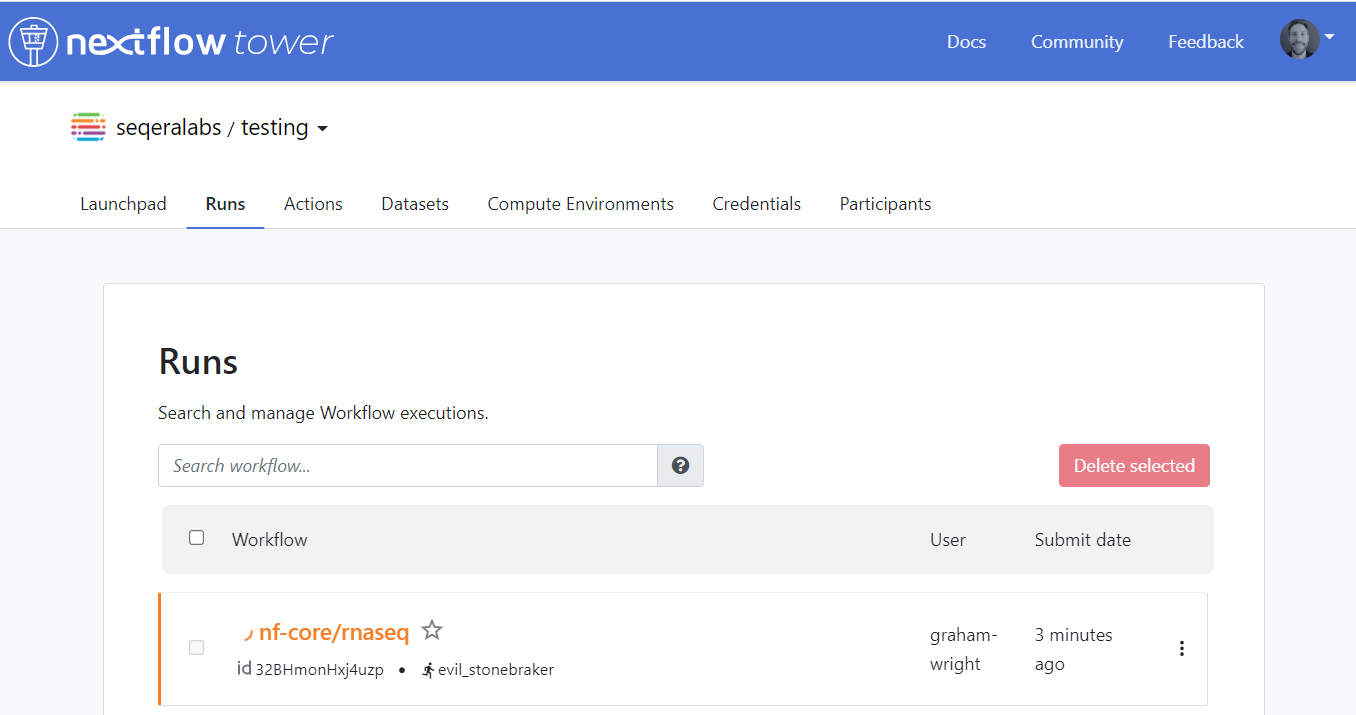Visit the Community link
Viewport: 1356px width, 715px height.
coord(1077,42)
